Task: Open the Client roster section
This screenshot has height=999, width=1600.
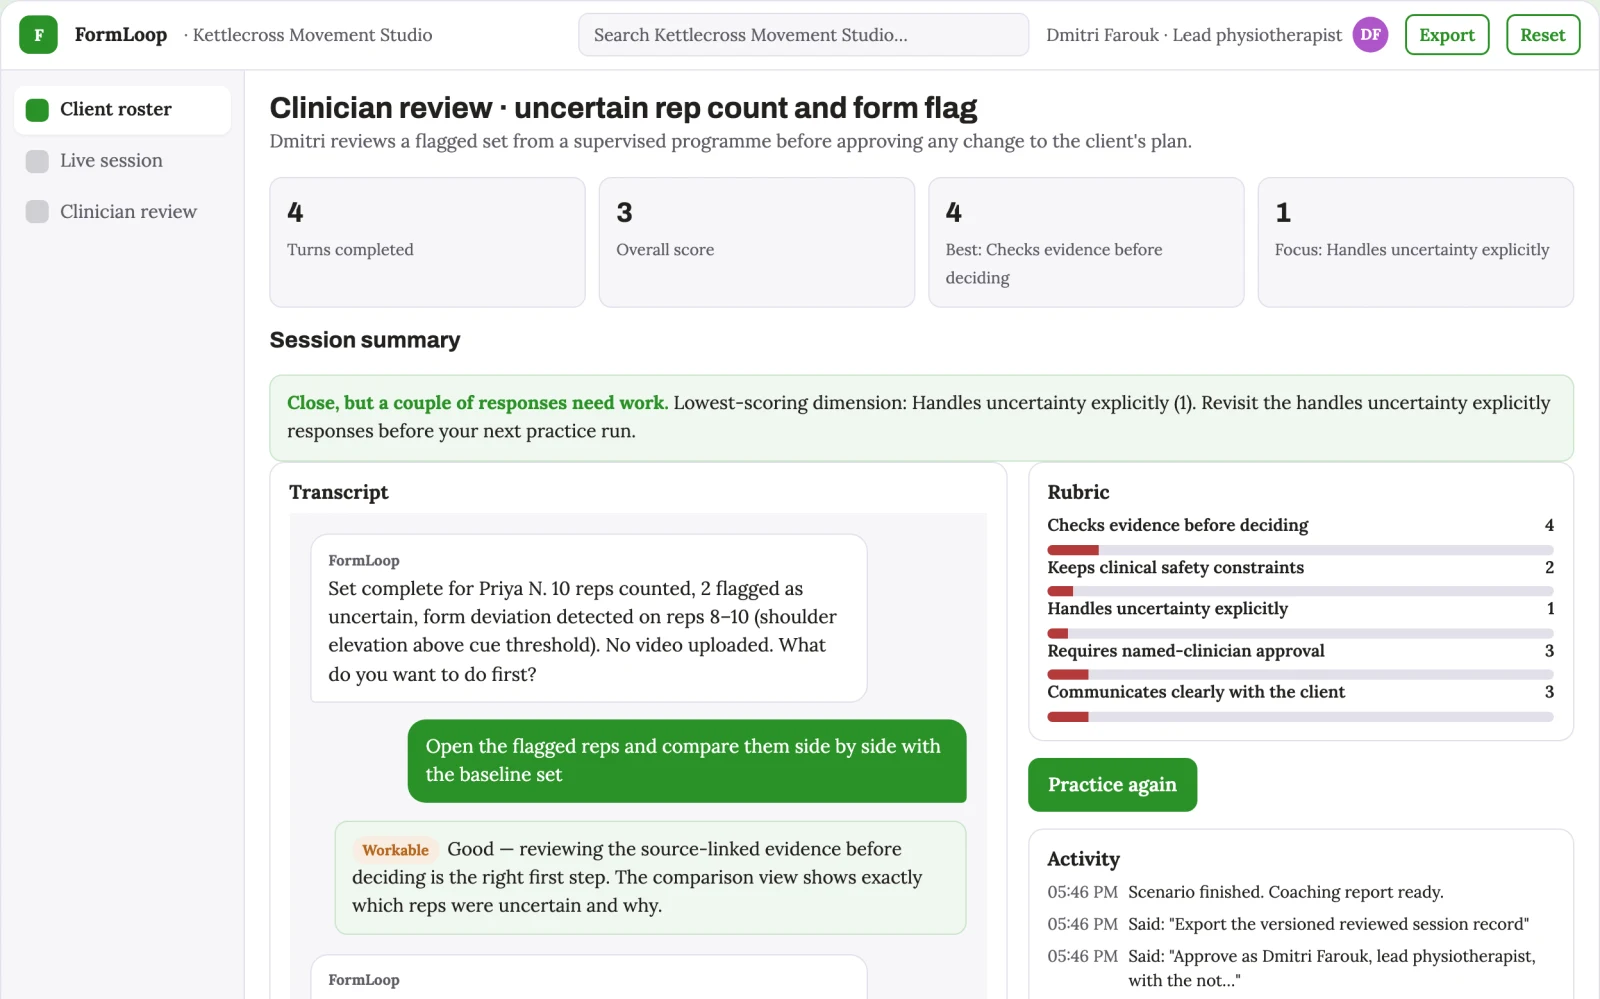Action: pos(122,110)
